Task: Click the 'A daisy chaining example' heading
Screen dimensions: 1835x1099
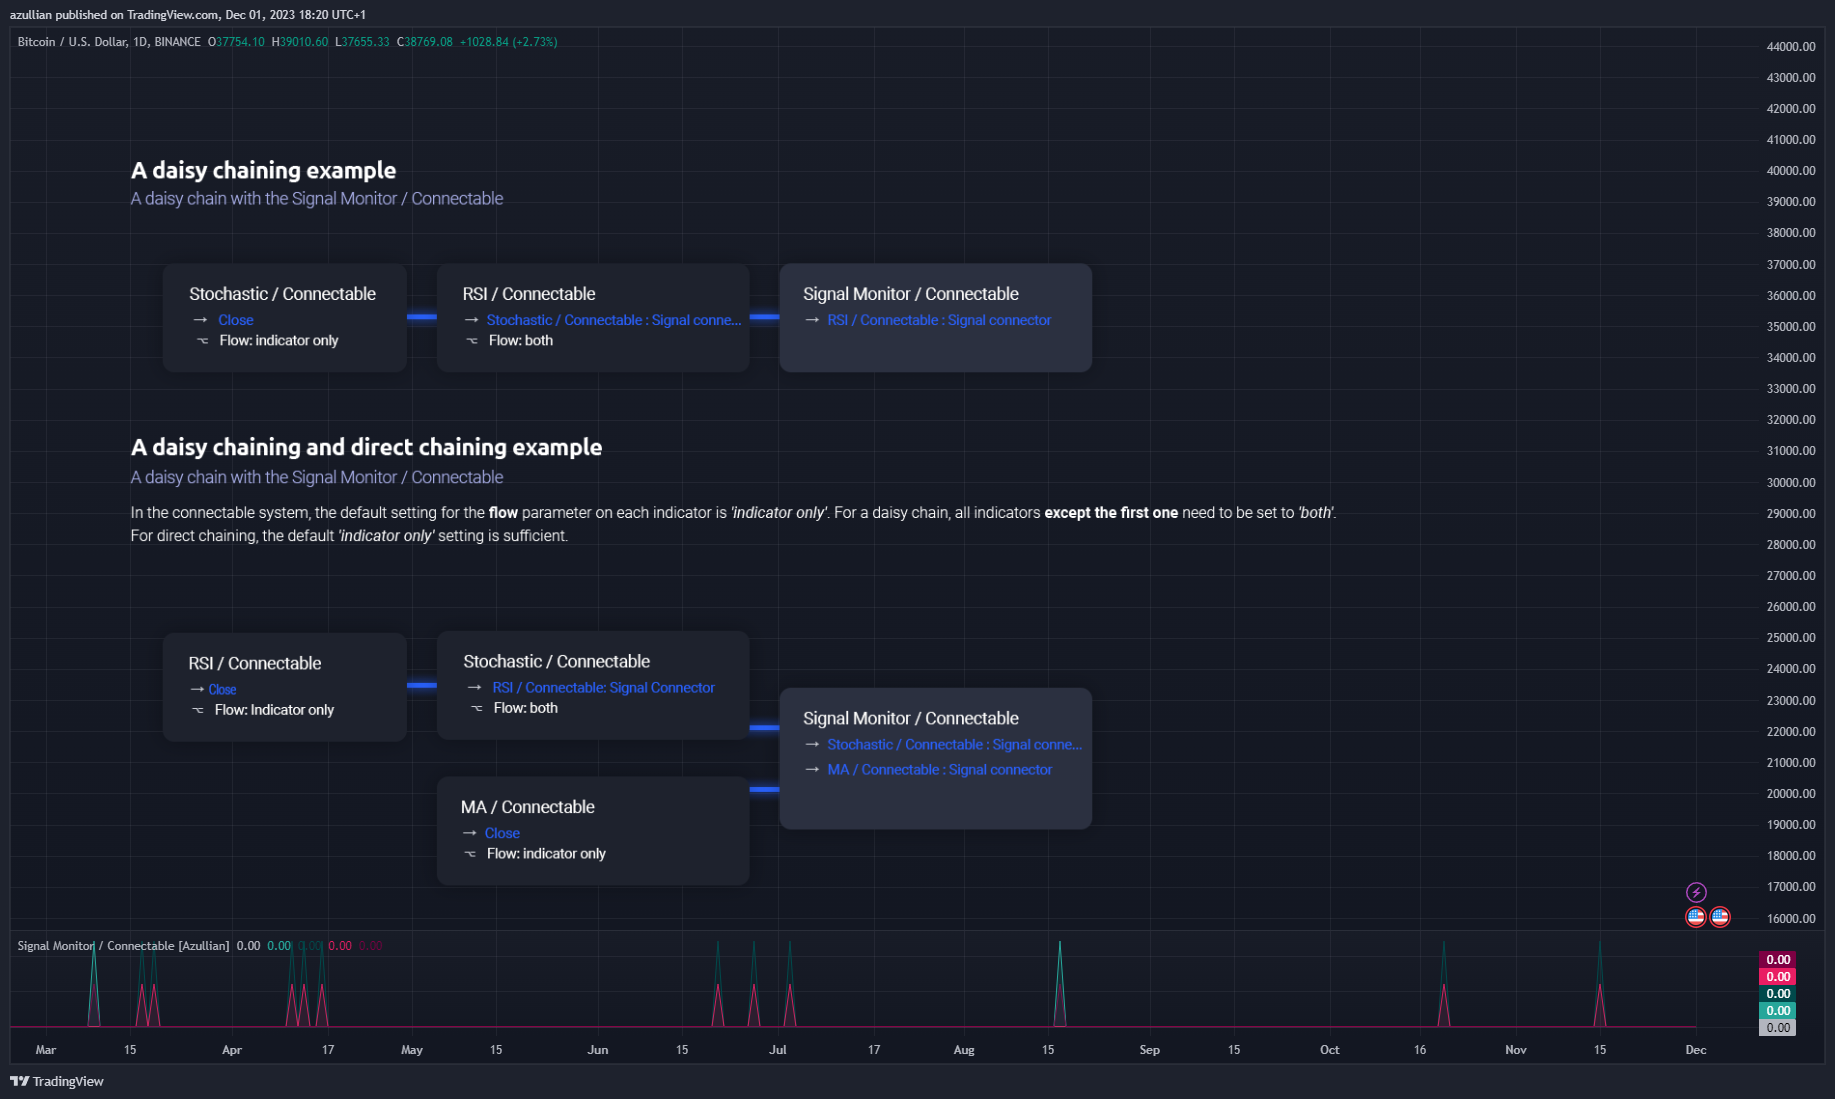Action: [x=263, y=170]
